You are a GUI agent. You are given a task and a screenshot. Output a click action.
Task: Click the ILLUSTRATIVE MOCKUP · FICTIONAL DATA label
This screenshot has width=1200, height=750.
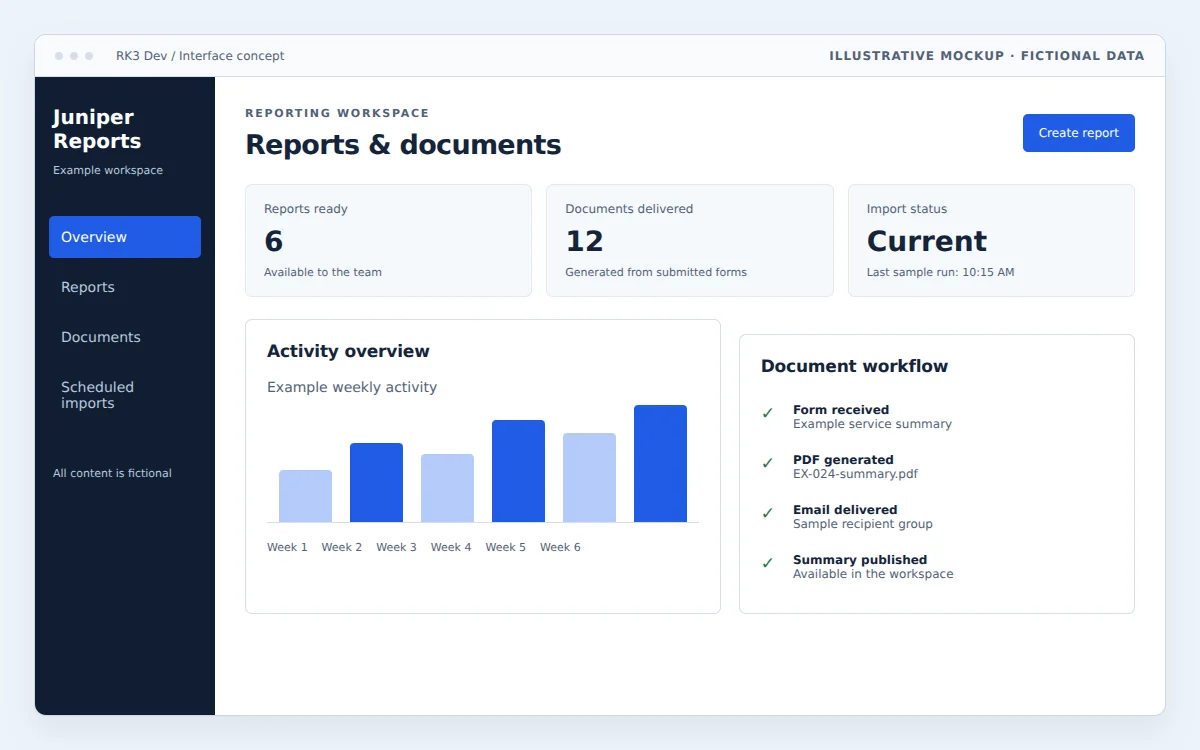(987, 56)
